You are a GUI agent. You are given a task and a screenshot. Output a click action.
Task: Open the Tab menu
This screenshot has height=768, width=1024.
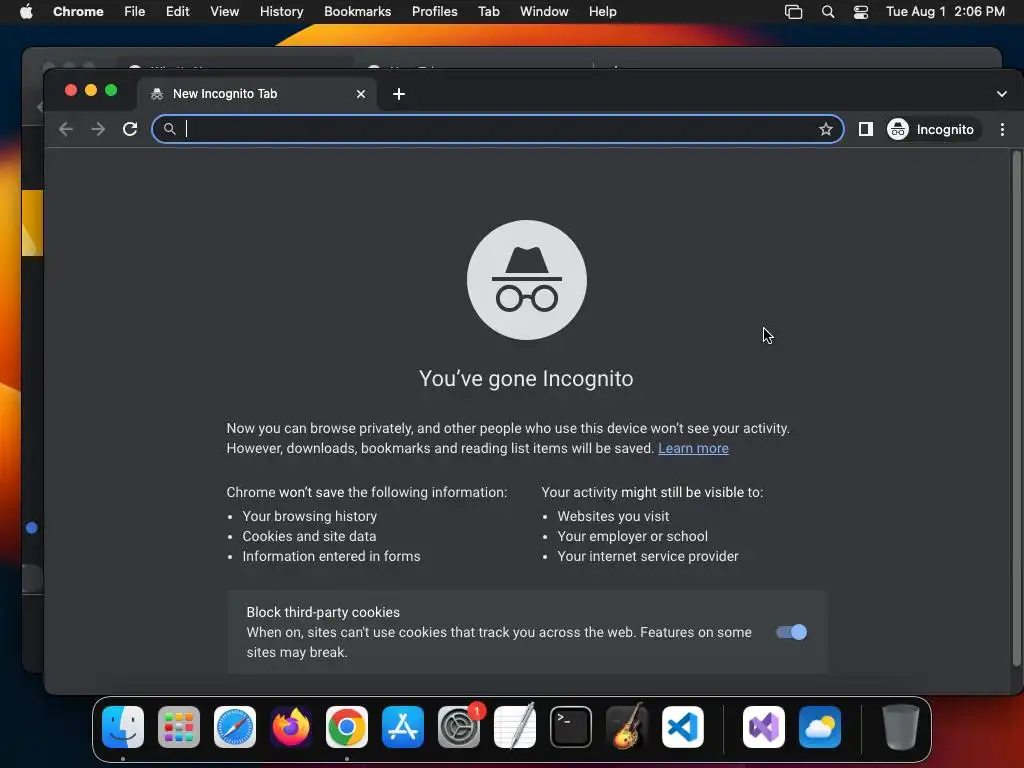click(x=488, y=12)
